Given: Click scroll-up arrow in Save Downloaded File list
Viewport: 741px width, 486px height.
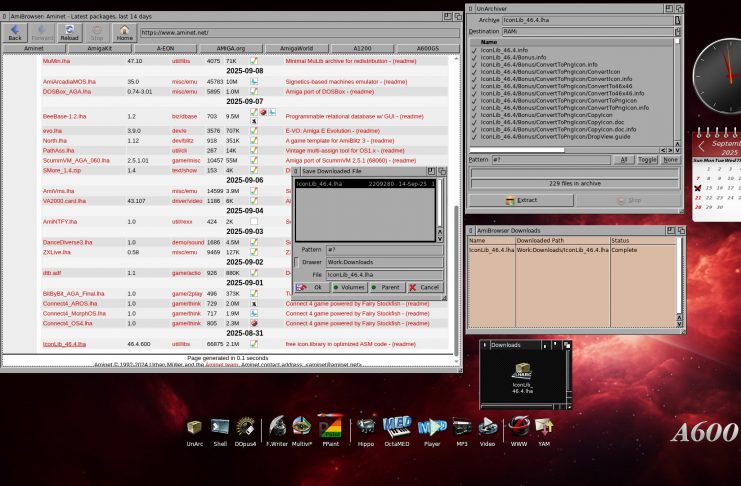Looking at the screenshot, I should pyautogui.click(x=439, y=232).
